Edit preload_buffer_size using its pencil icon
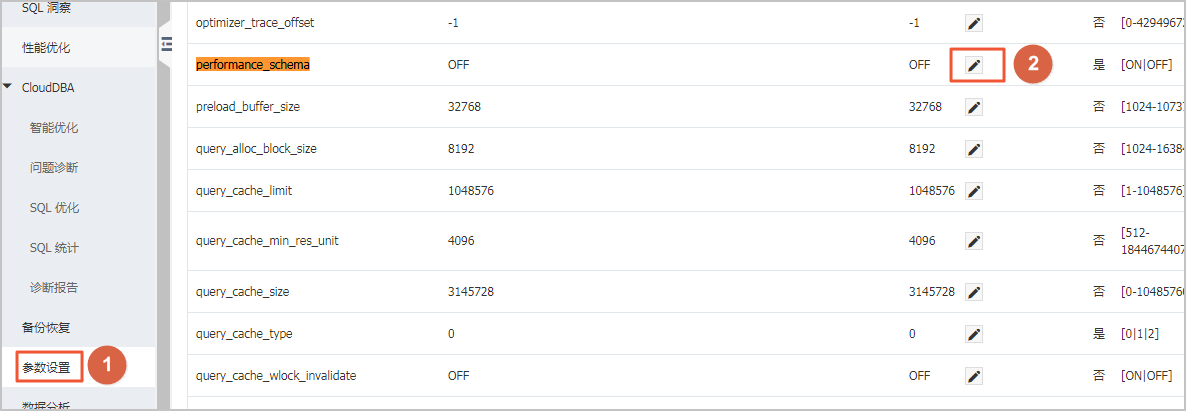Image resolution: width=1186 pixels, height=411 pixels. [974, 107]
